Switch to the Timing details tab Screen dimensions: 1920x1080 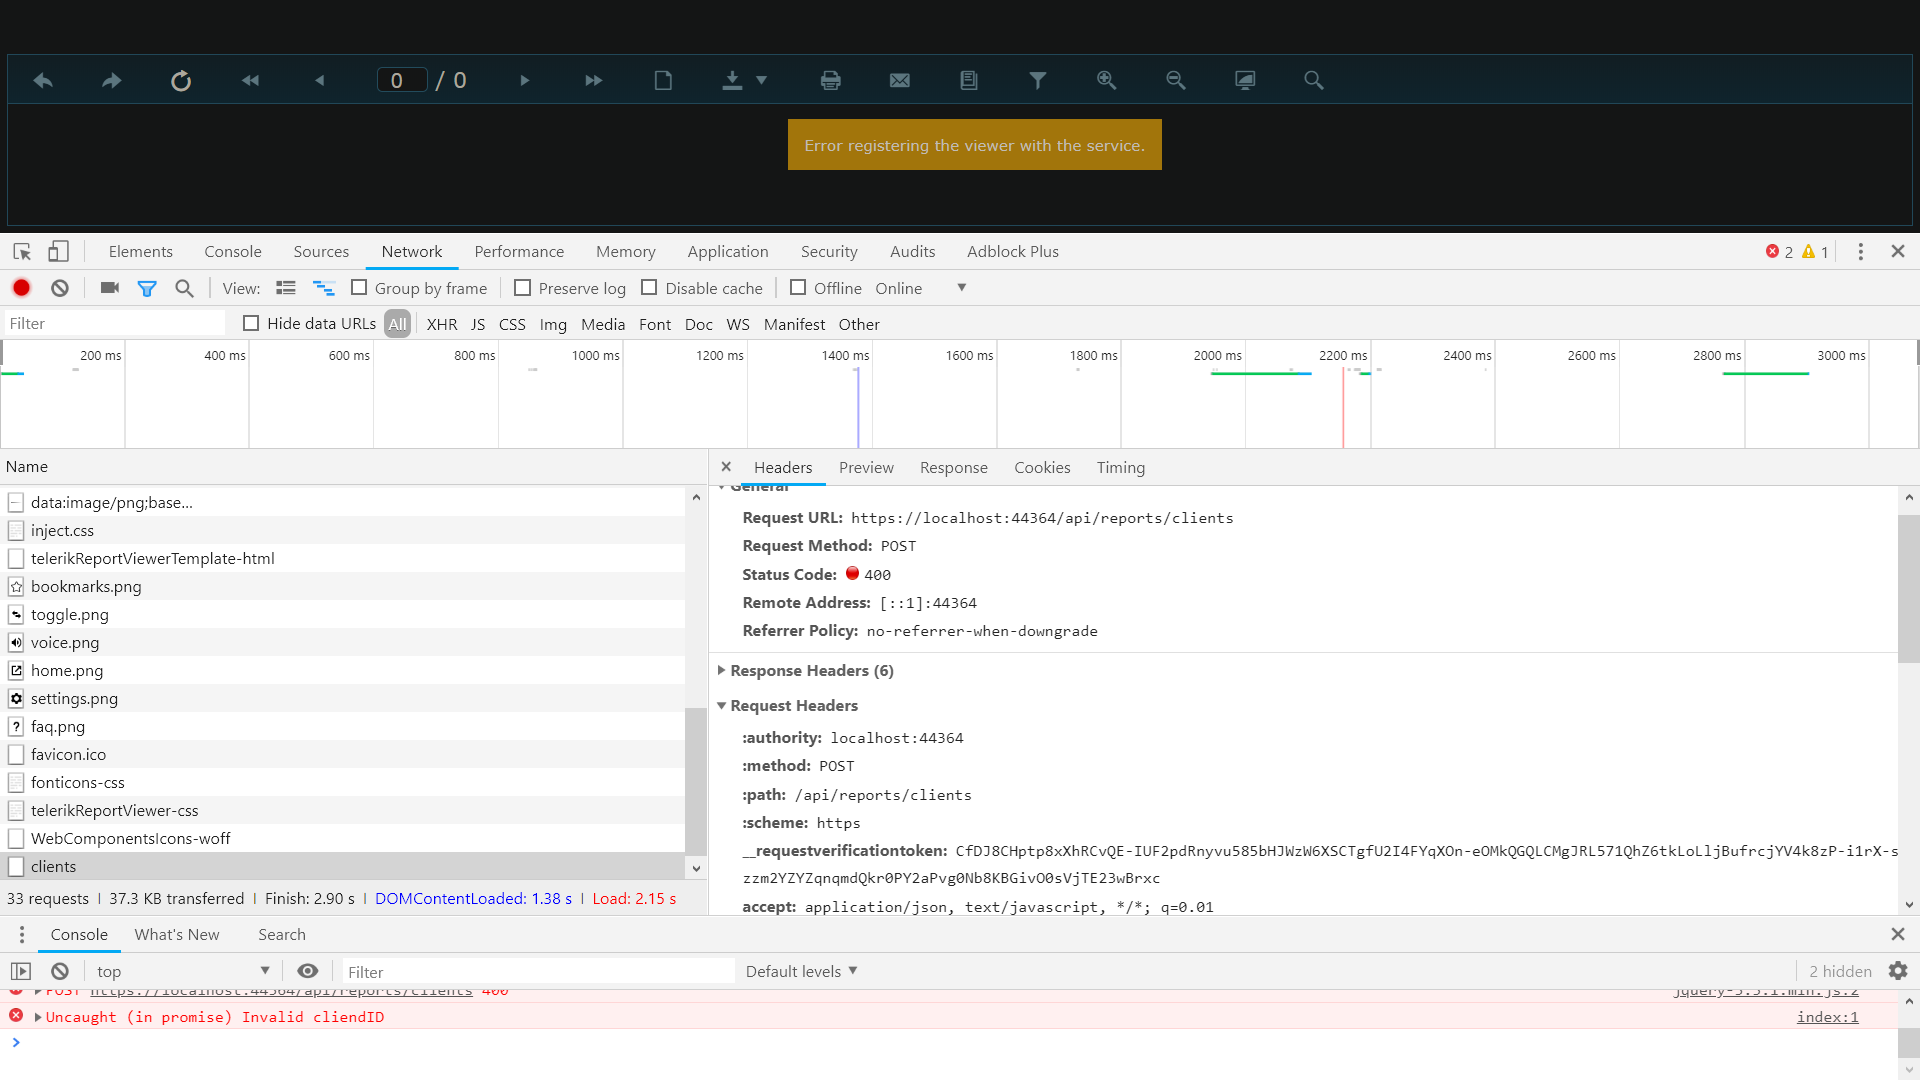point(1121,467)
